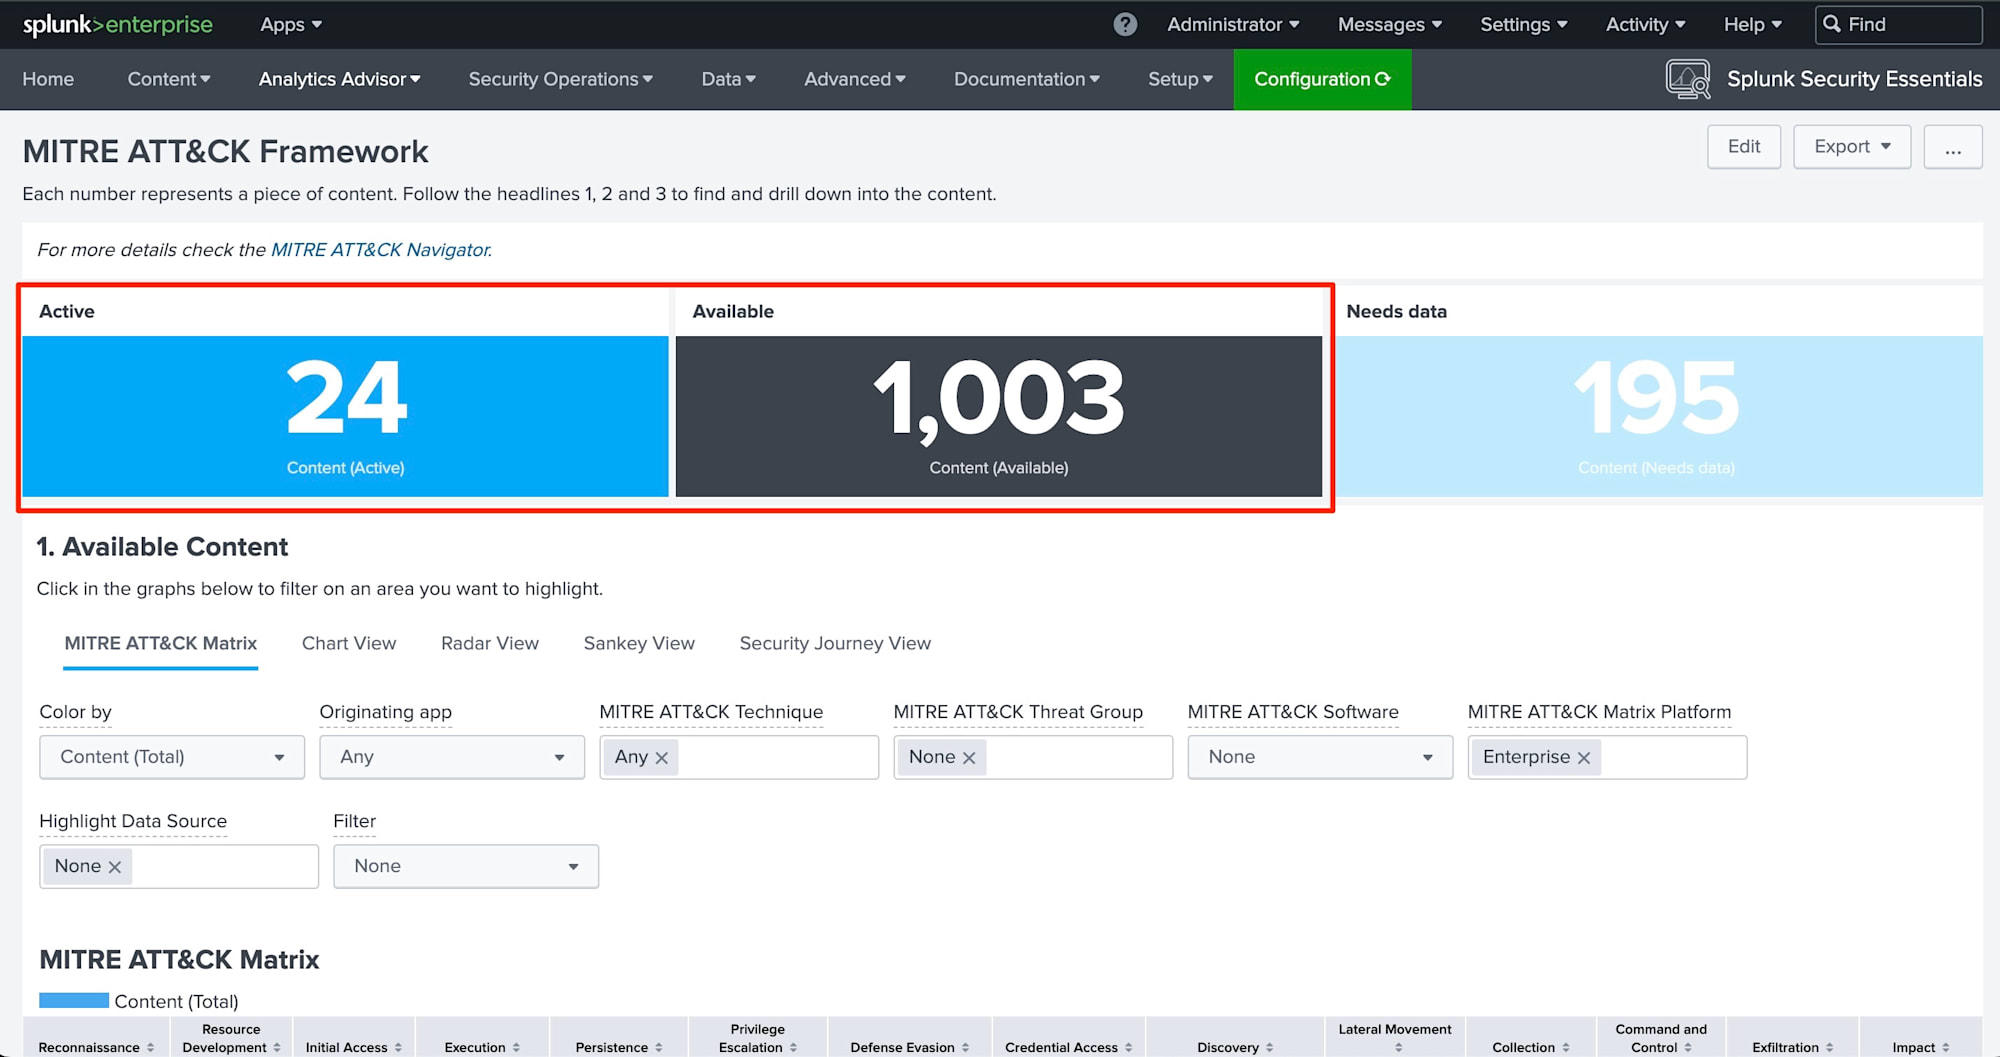Switch to MITRE ATT&CK Matrix tab
Screen dimensions: 2000x1057
[x=161, y=644]
